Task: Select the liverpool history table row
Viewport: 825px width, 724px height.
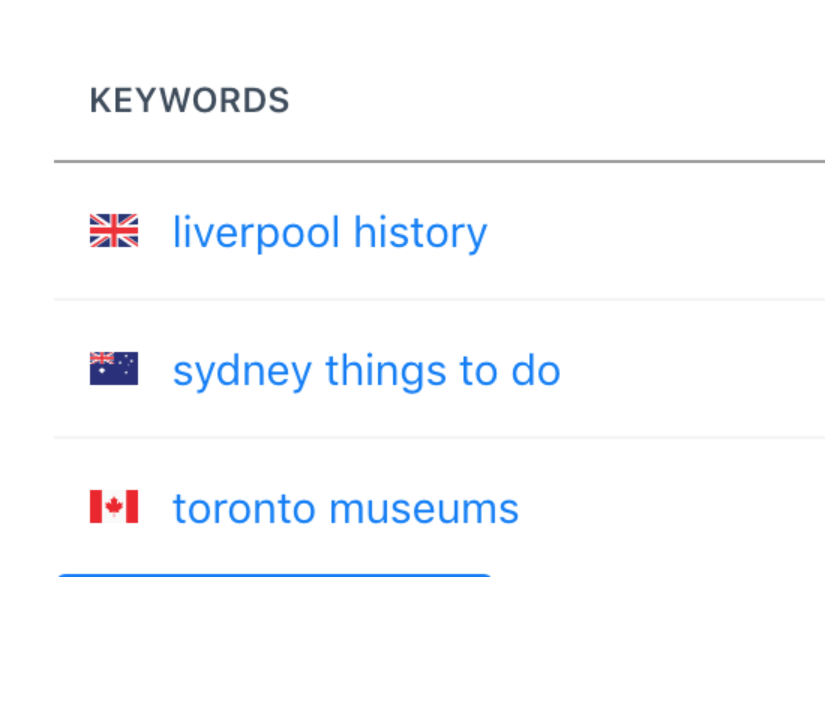Action: click(x=439, y=232)
